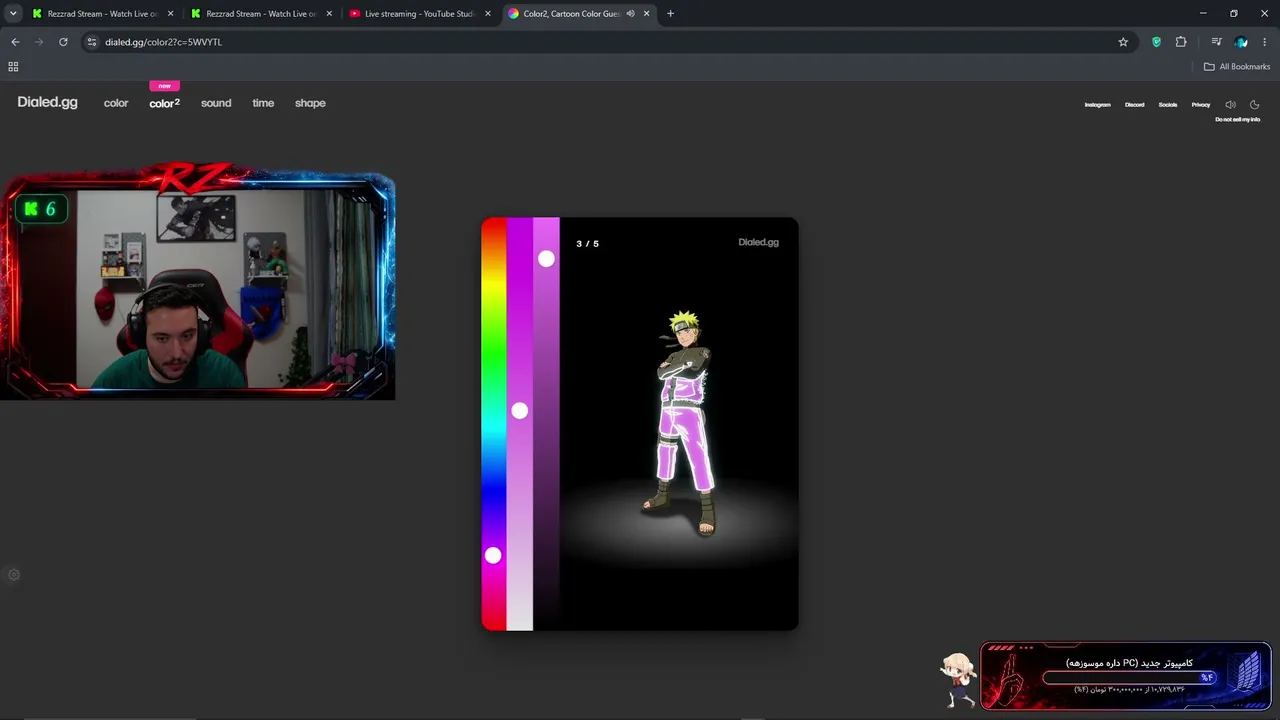Viewport: 1280px width, 720px height.
Task: Go back to the previous page
Action: coord(15,42)
